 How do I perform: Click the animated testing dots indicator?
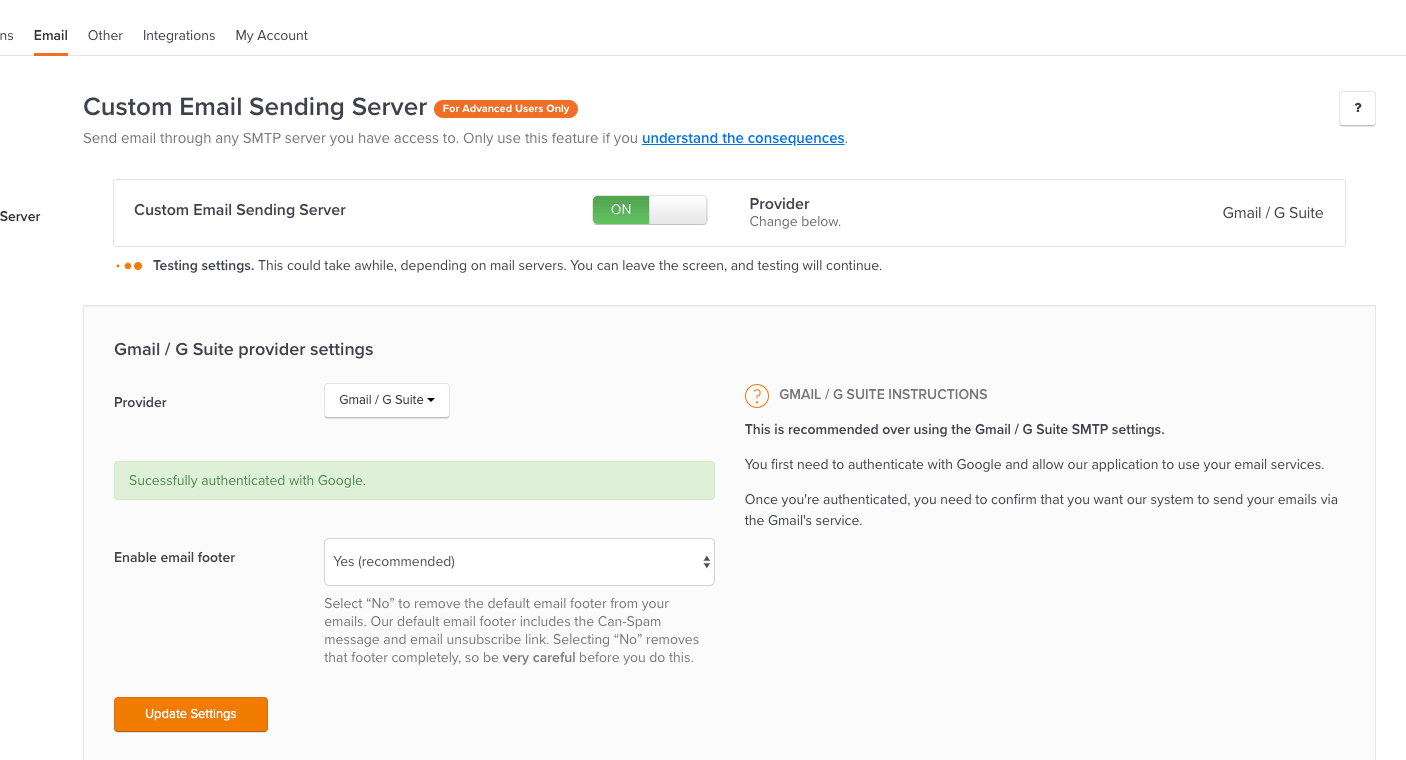pos(129,266)
